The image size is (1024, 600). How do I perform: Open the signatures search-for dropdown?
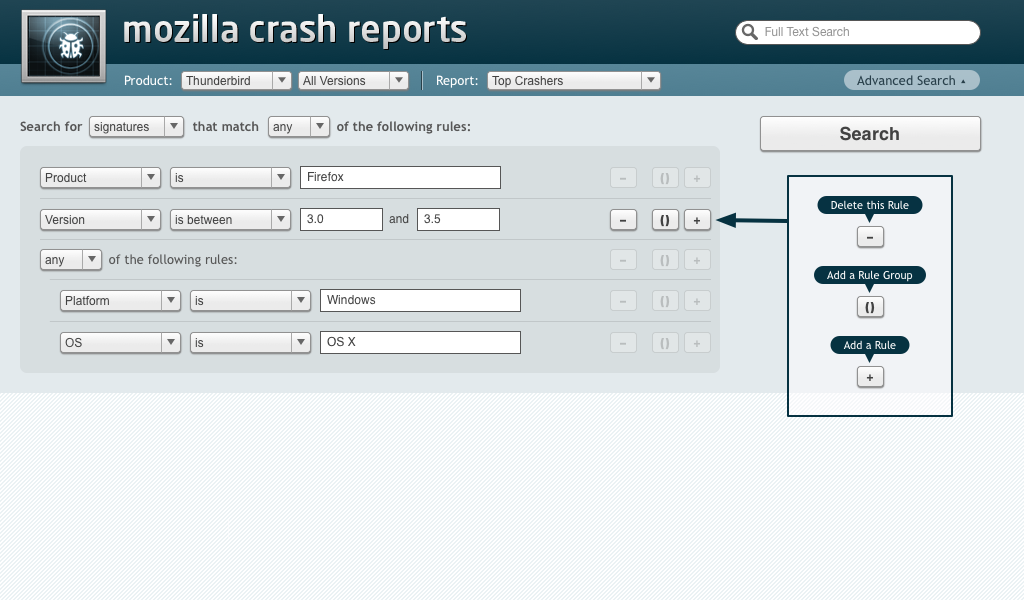tap(136, 127)
